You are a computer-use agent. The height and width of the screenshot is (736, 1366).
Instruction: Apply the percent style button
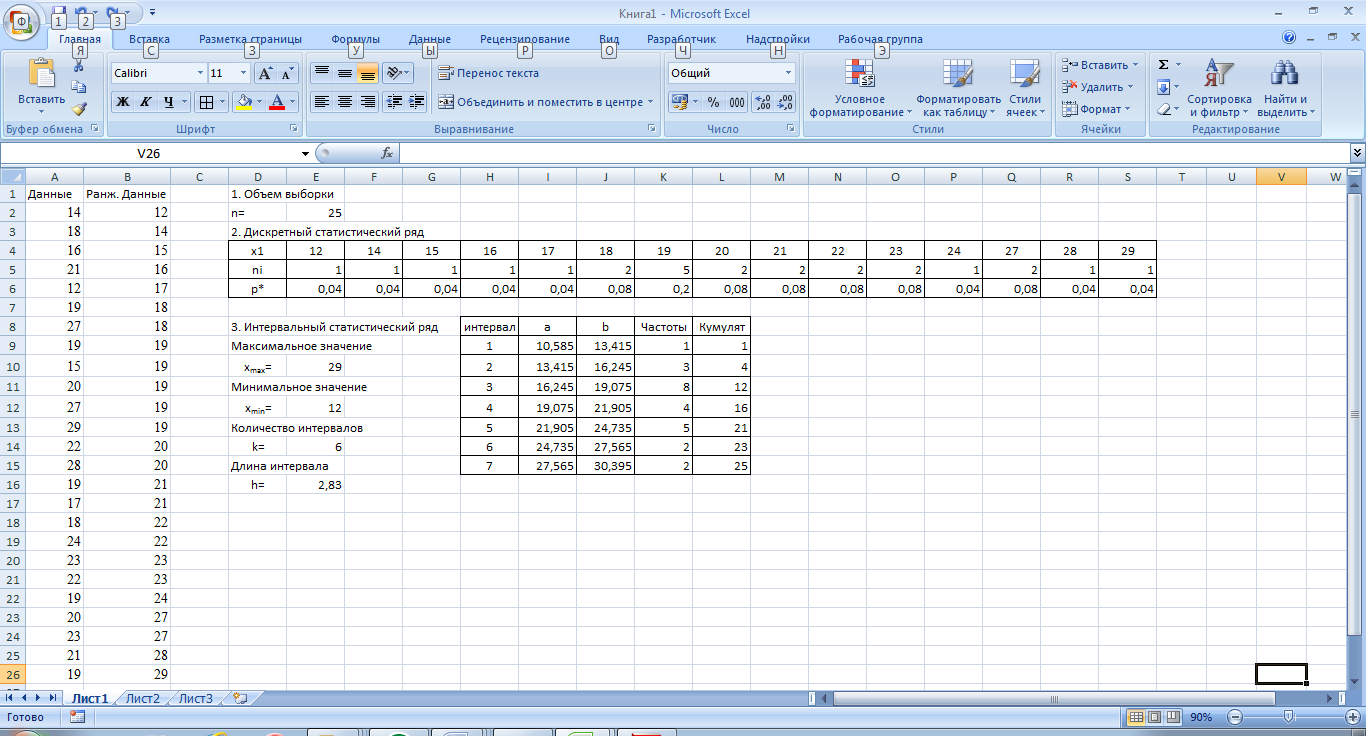(x=713, y=102)
